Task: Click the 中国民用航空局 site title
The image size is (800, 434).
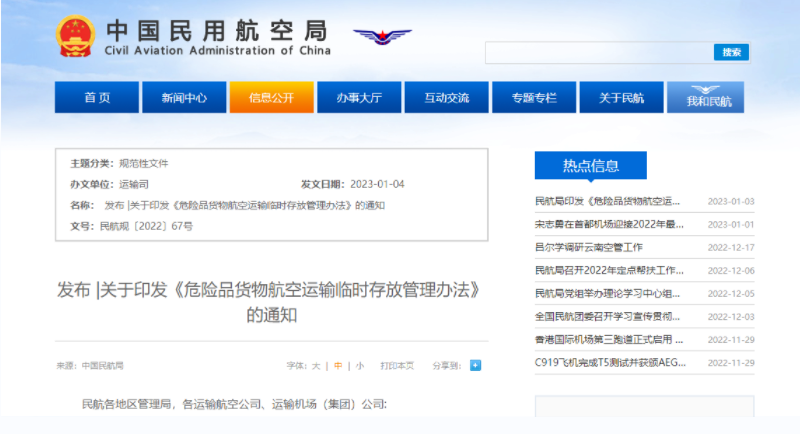Action: (x=217, y=31)
